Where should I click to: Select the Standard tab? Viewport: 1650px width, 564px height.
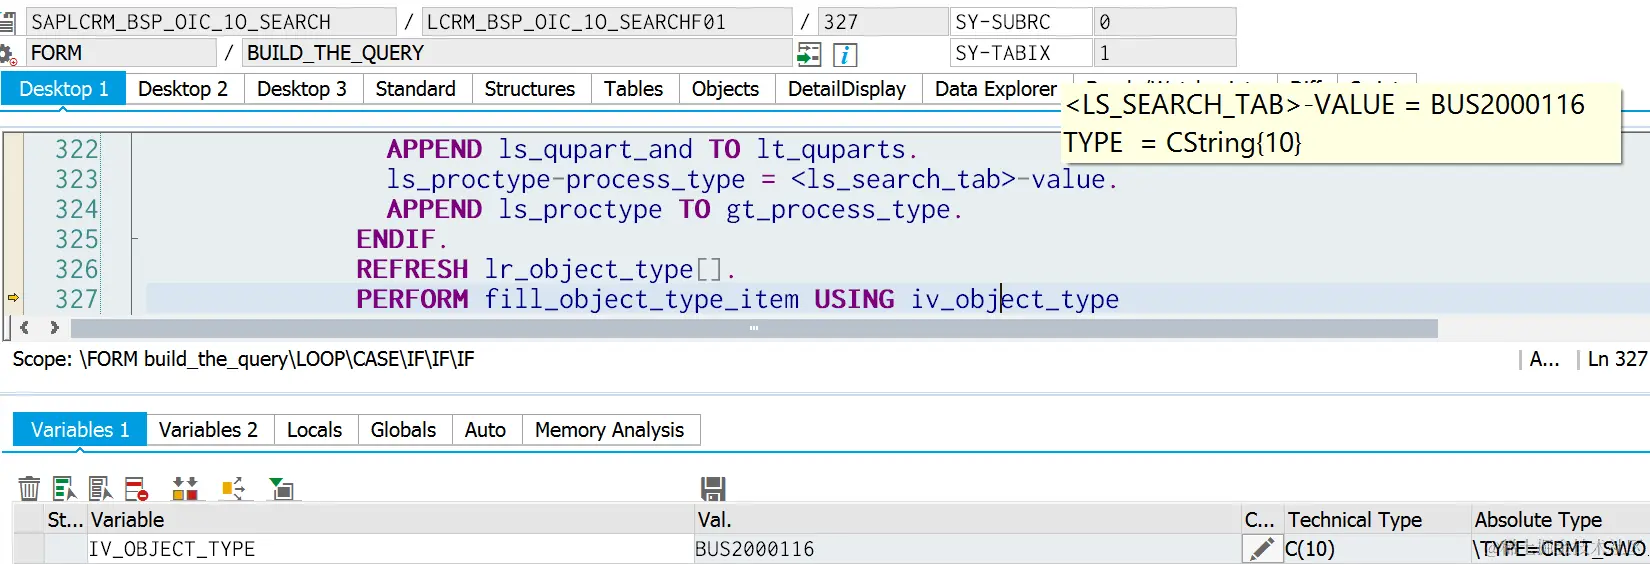pos(416,89)
